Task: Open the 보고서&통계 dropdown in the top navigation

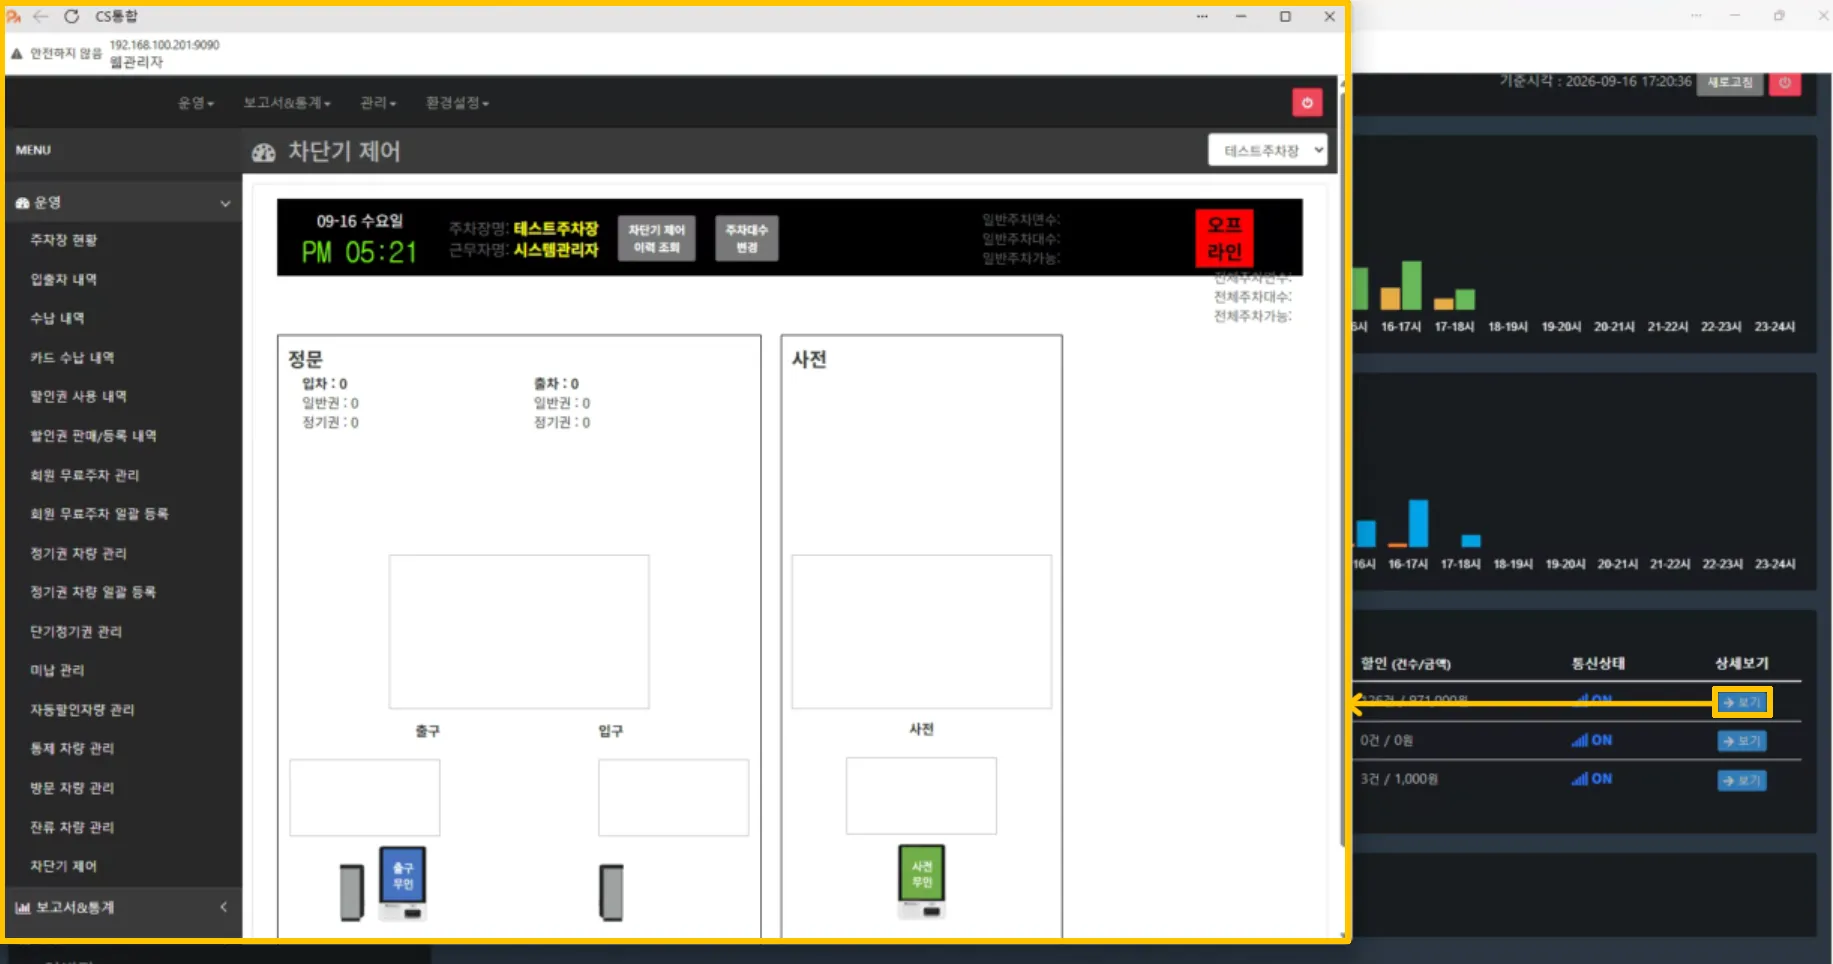Action: pos(287,103)
